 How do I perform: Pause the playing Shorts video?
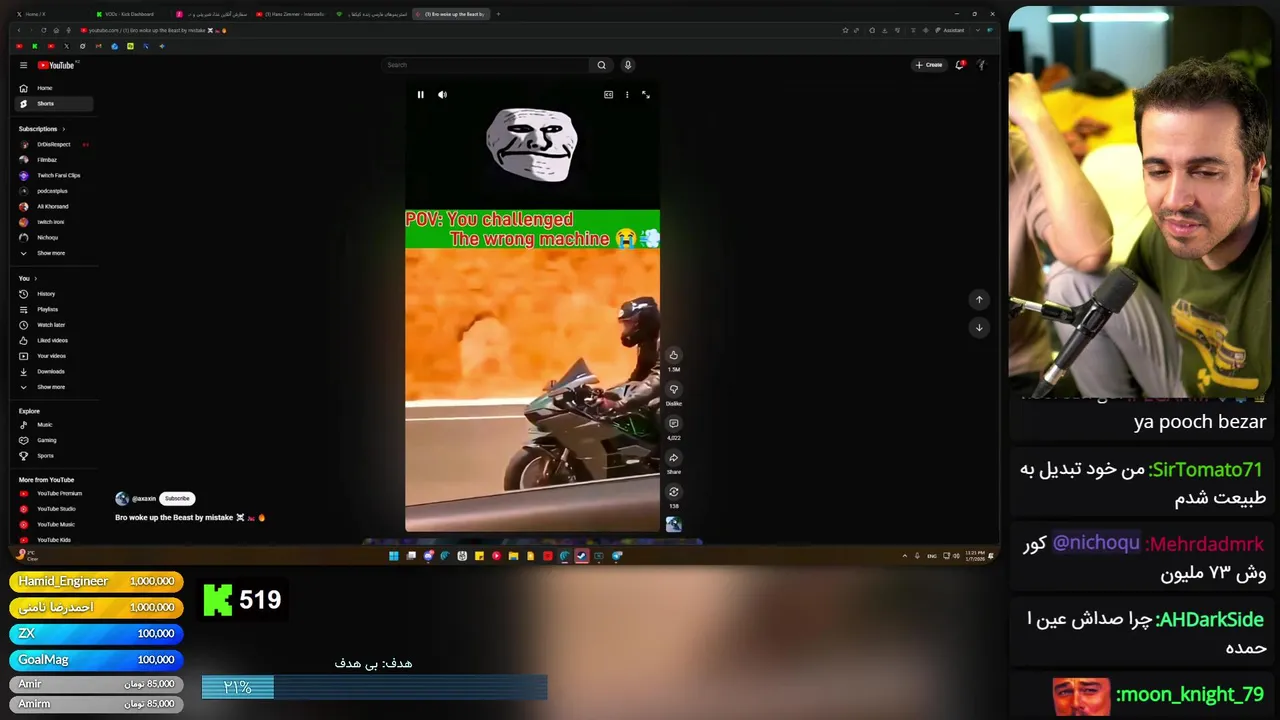[x=420, y=95]
